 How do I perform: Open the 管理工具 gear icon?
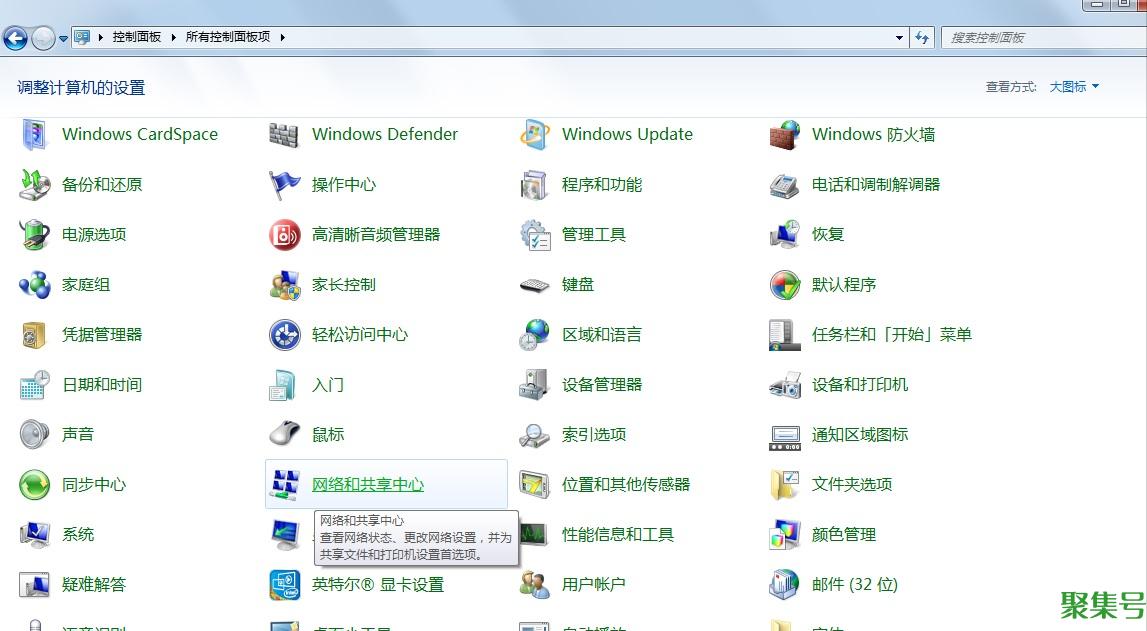click(x=534, y=235)
